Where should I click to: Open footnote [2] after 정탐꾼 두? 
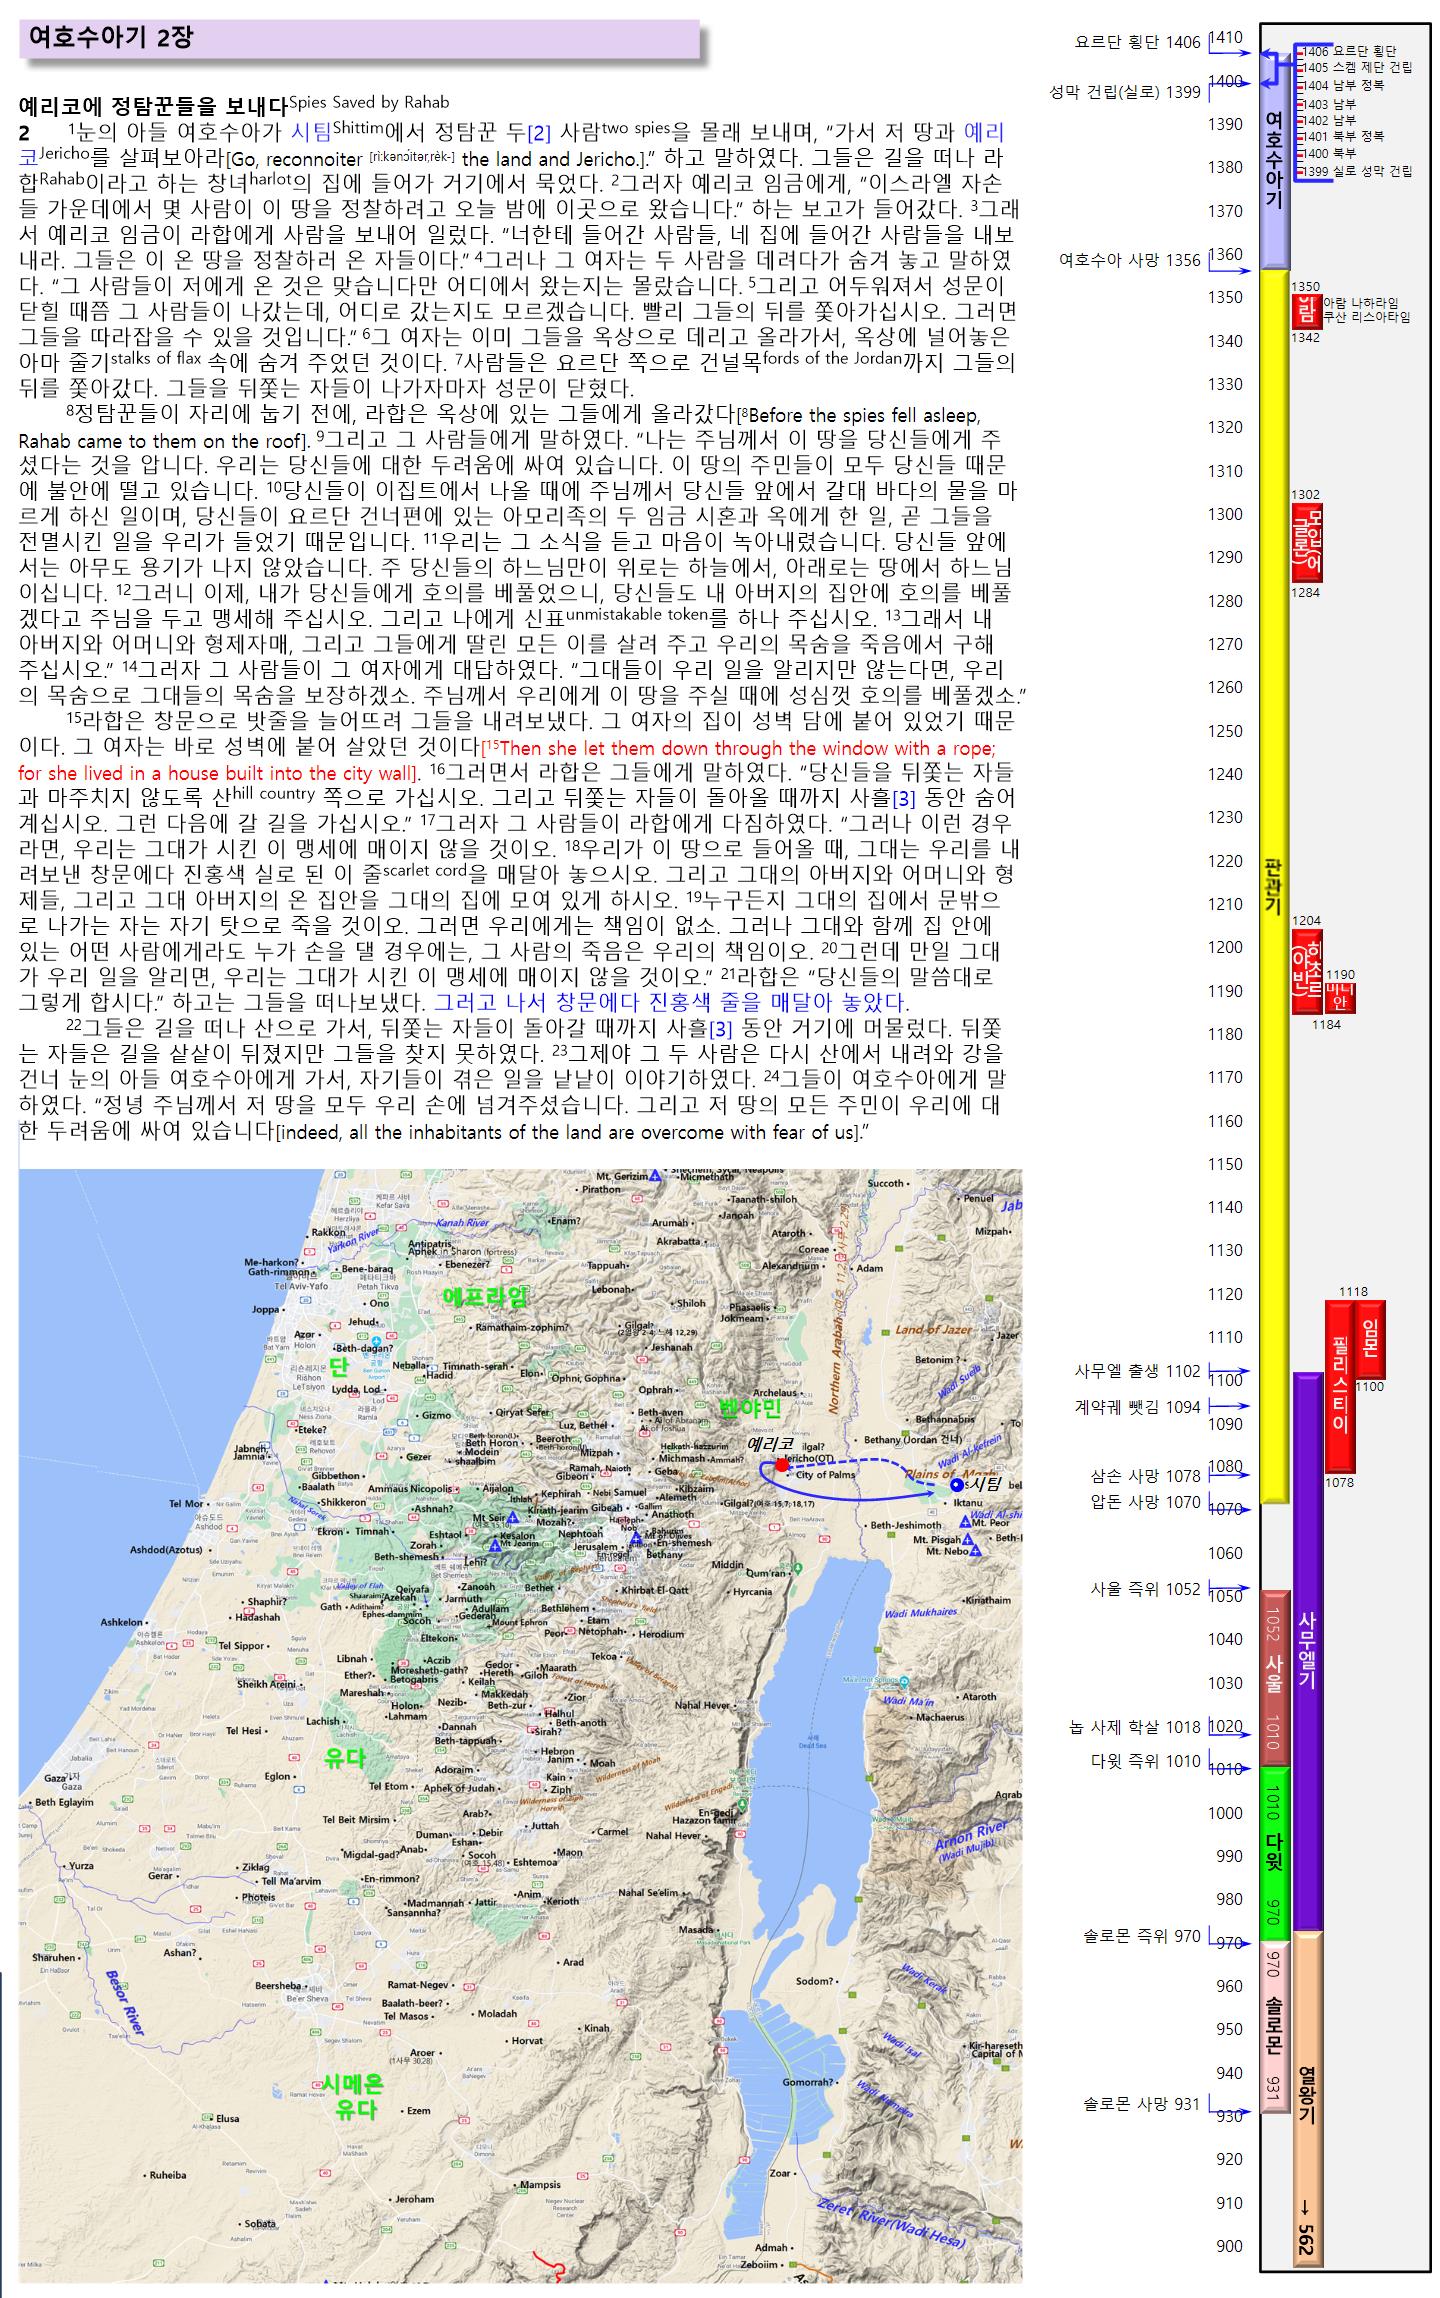coord(539,132)
